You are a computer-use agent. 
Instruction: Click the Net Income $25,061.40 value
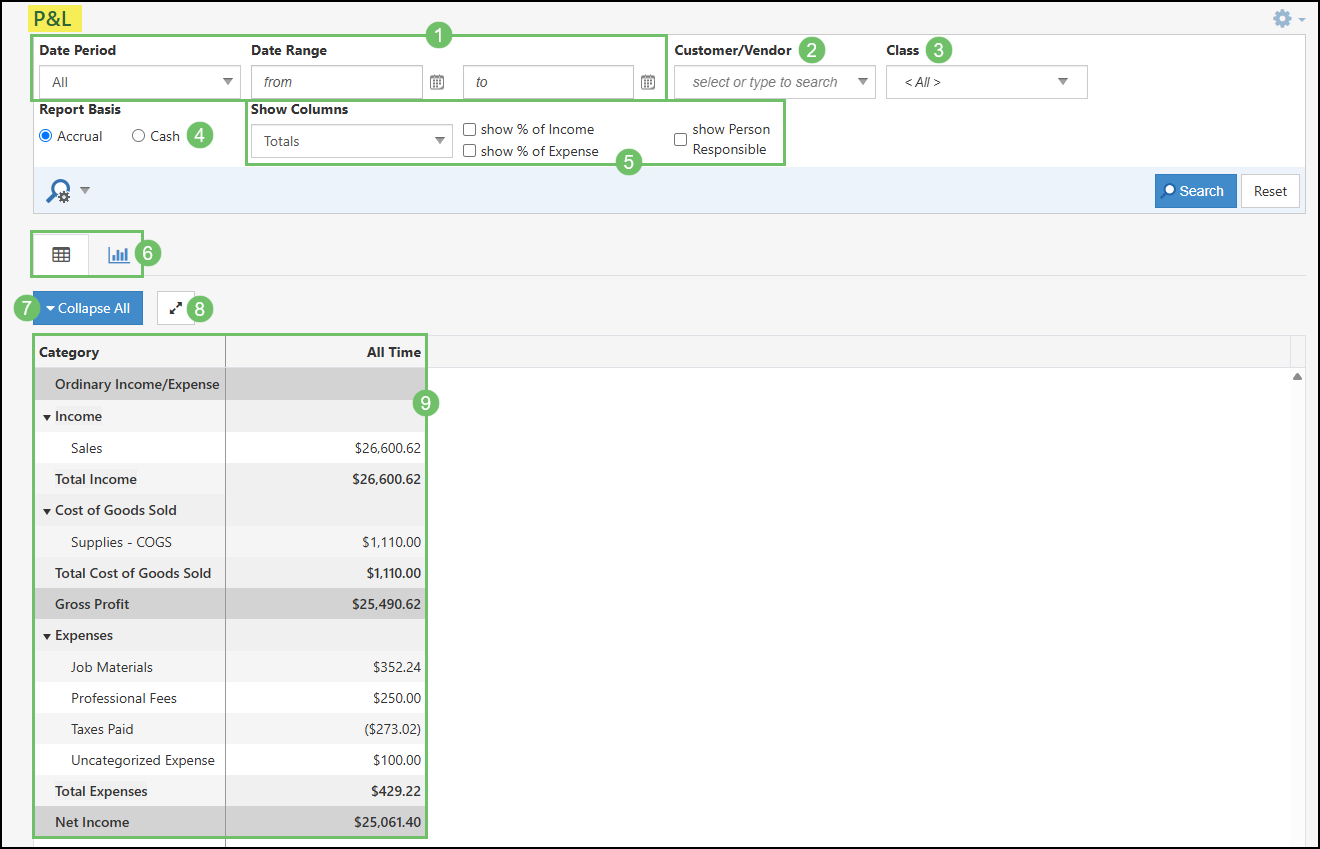point(387,822)
